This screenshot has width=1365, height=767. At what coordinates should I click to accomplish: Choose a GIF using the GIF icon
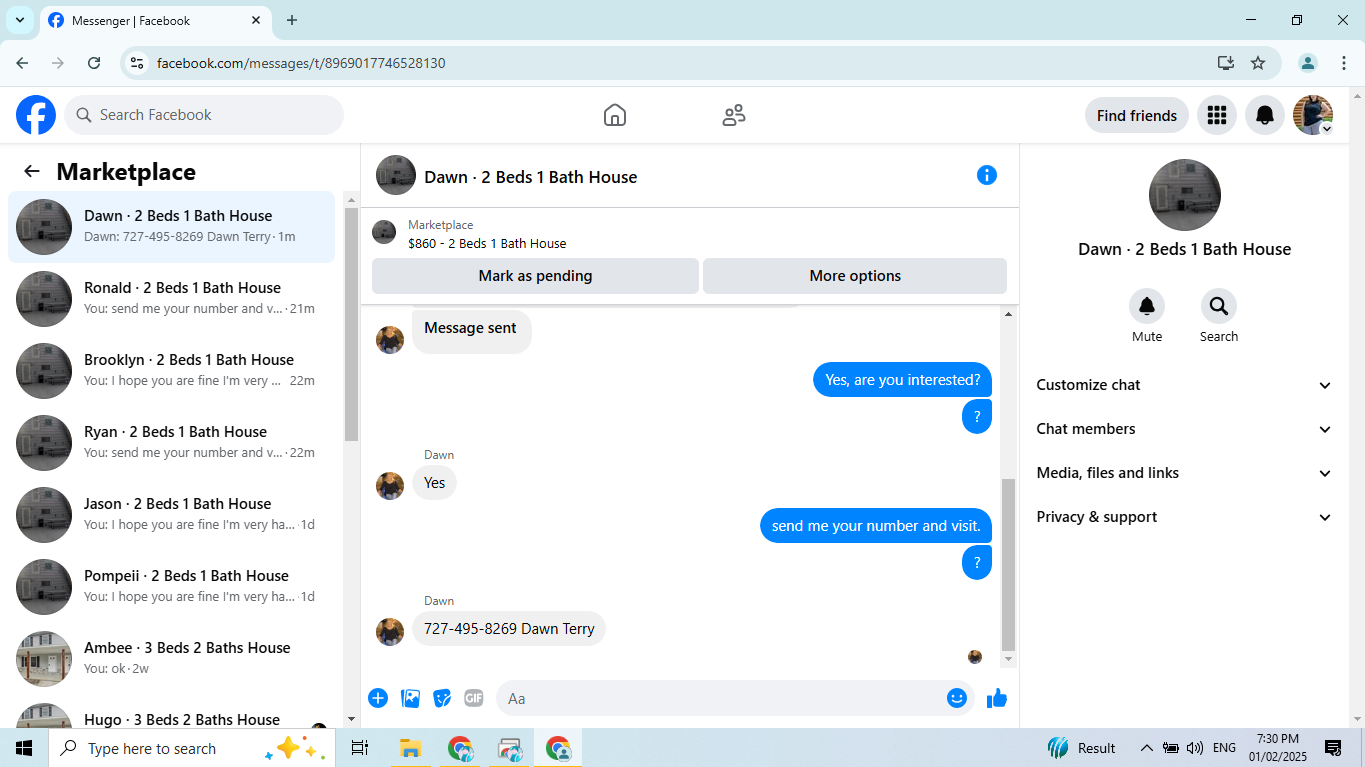[x=474, y=698]
